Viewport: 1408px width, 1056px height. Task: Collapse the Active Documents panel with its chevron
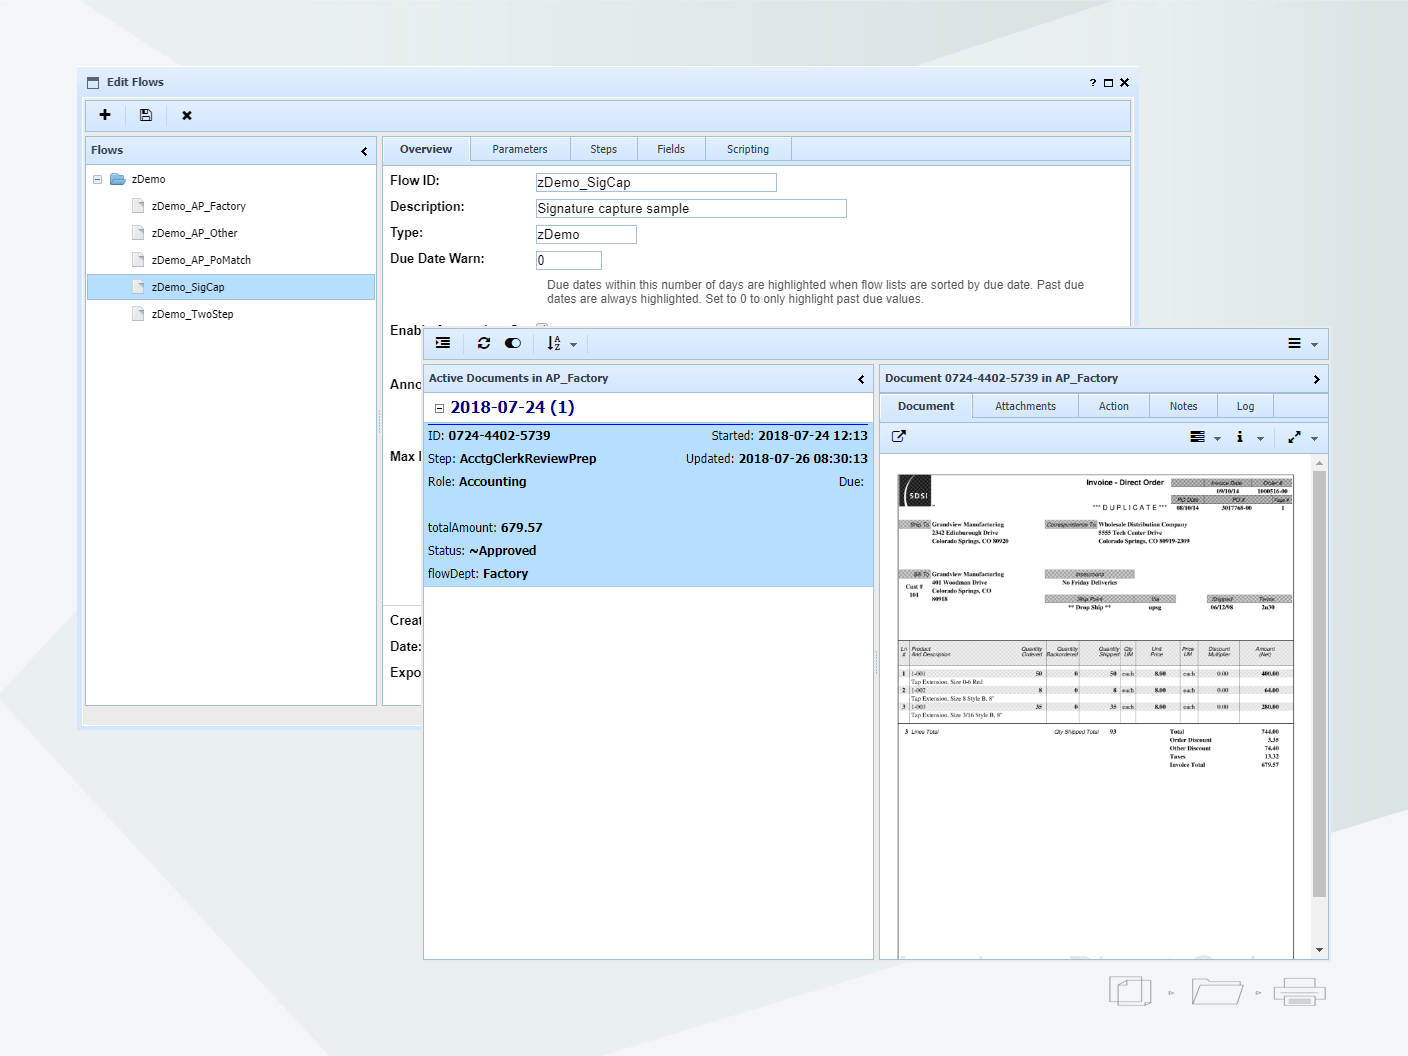tap(861, 379)
